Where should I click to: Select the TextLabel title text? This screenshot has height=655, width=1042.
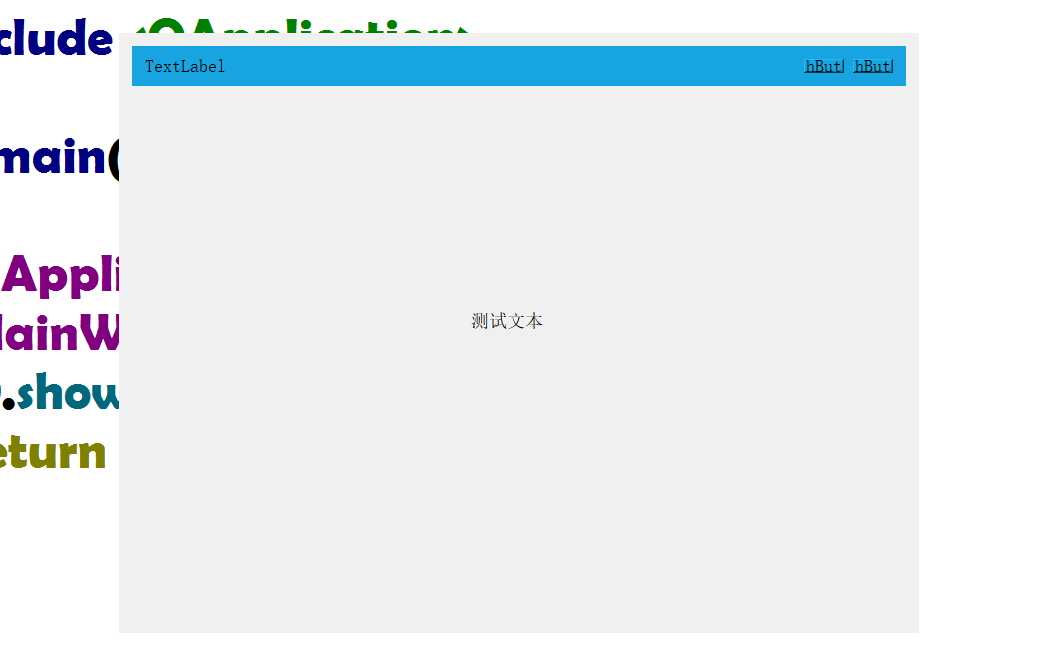[185, 66]
